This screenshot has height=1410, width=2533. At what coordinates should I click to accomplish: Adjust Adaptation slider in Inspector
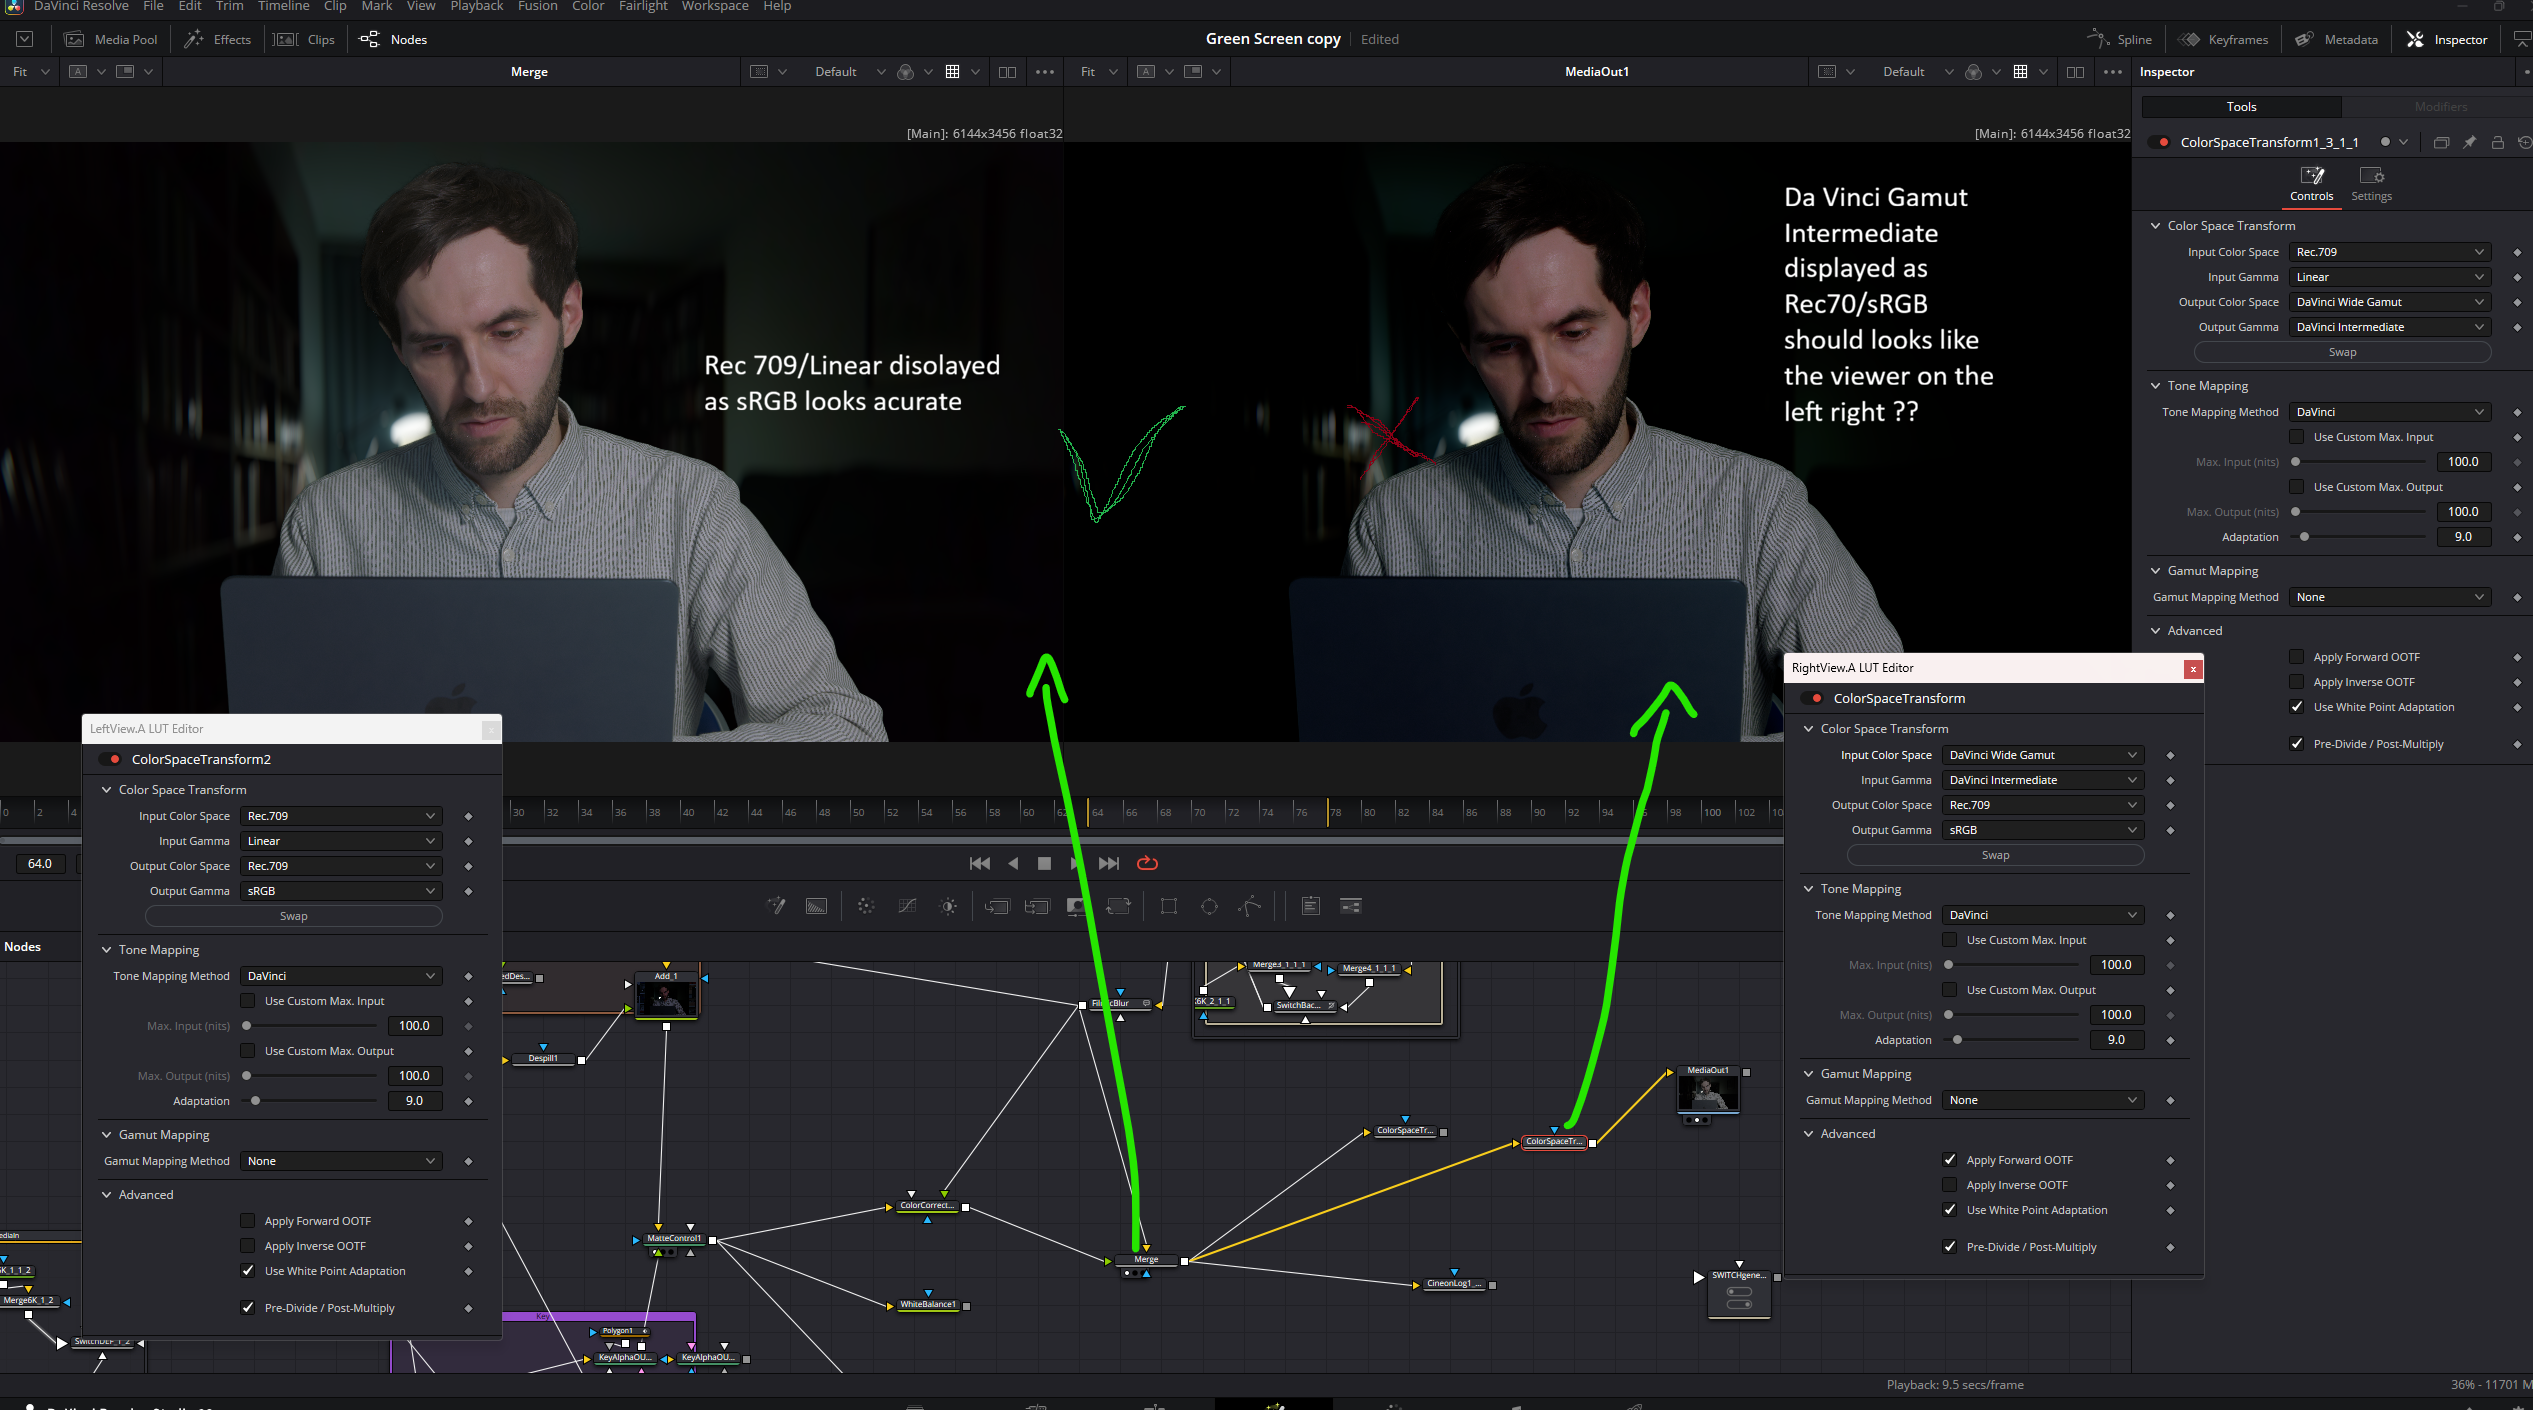2305,537
